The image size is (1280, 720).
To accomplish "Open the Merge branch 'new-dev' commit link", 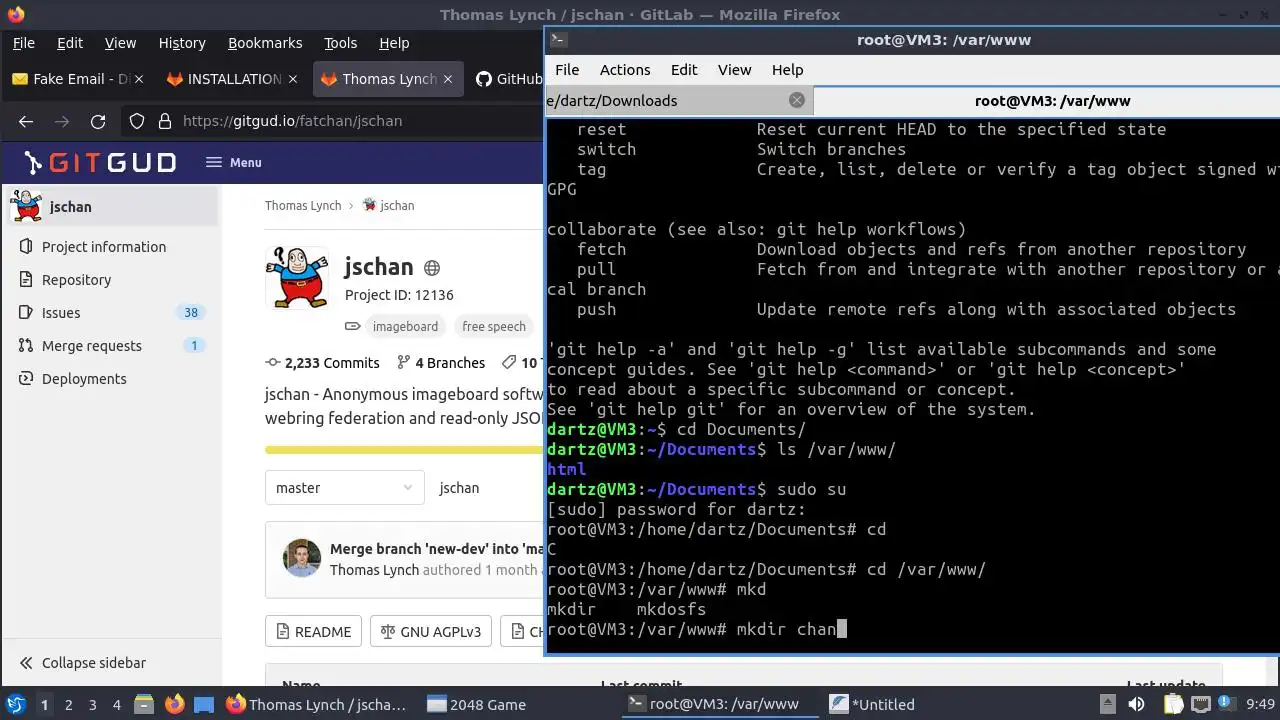I will tap(437, 549).
